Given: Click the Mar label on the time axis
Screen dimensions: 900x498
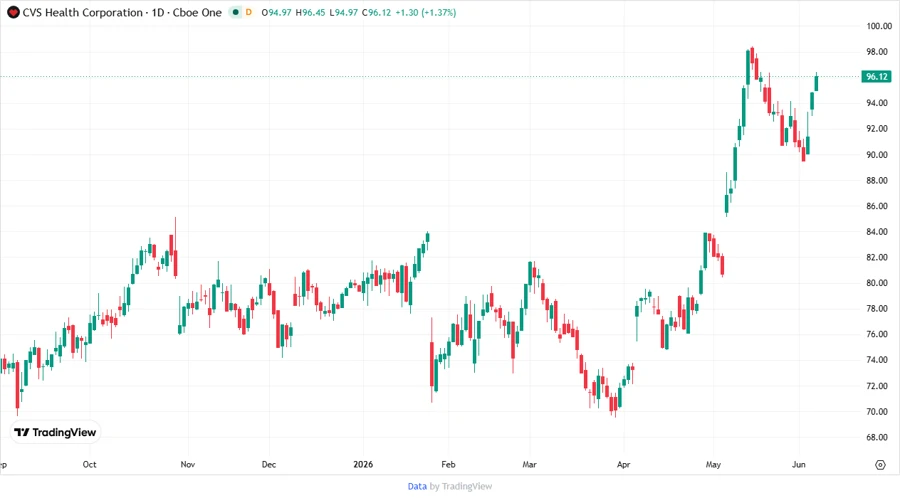Looking at the screenshot, I should (529, 464).
